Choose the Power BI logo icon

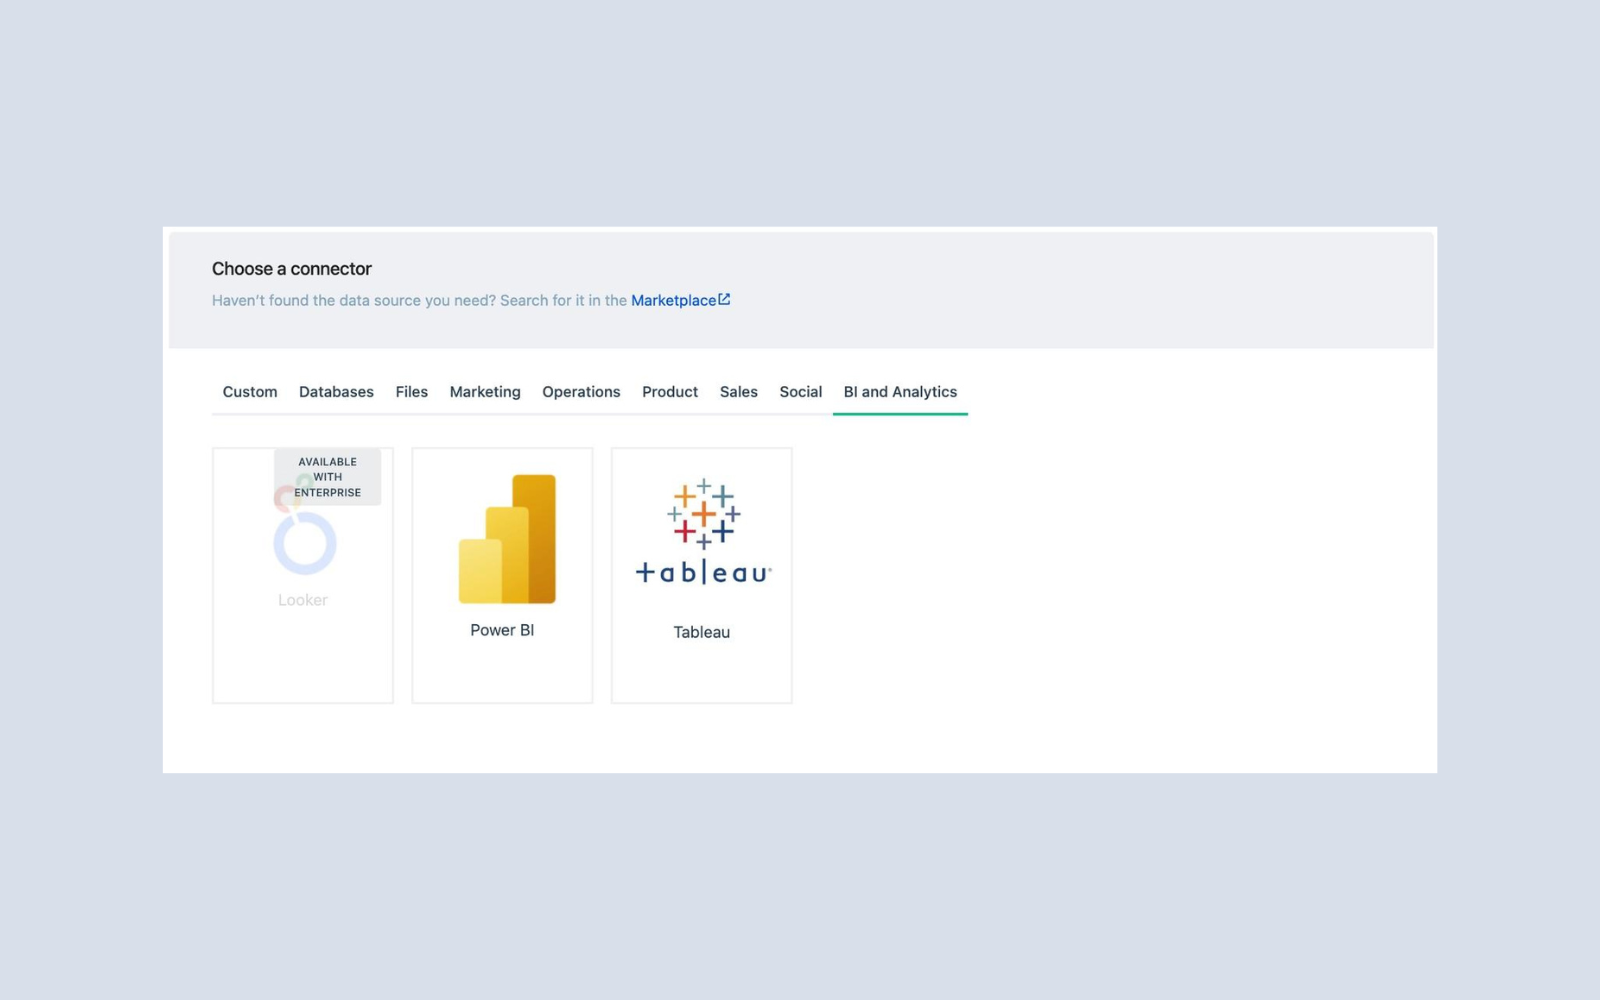coord(507,539)
